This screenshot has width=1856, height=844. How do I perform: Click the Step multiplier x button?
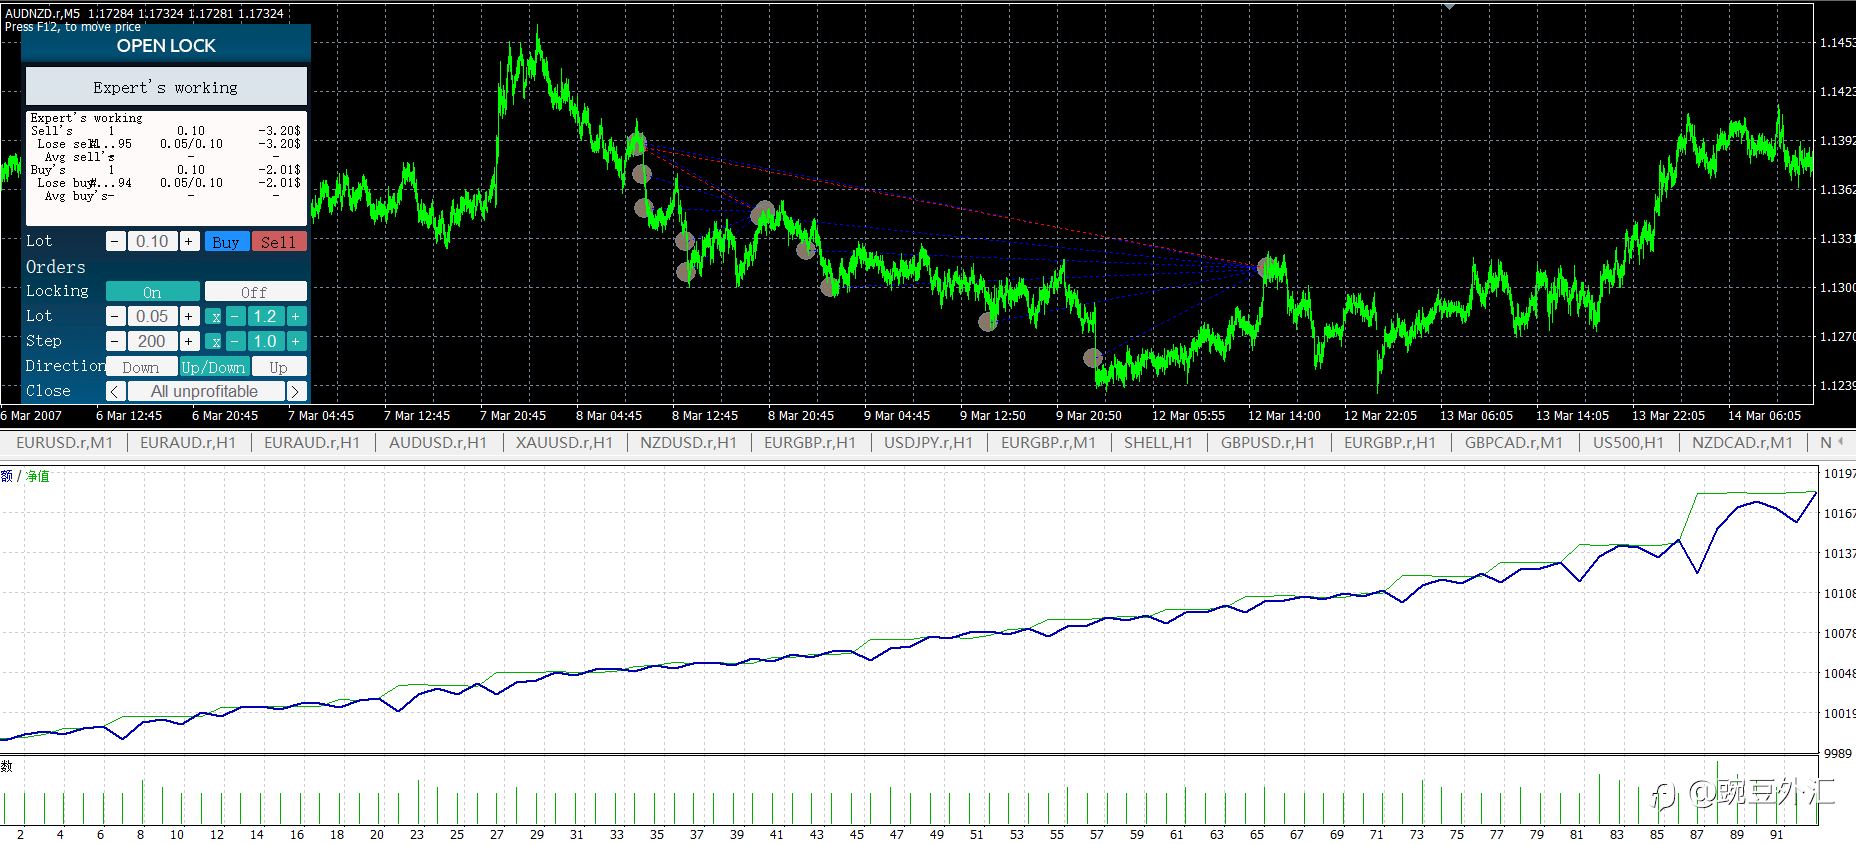[x=214, y=341]
